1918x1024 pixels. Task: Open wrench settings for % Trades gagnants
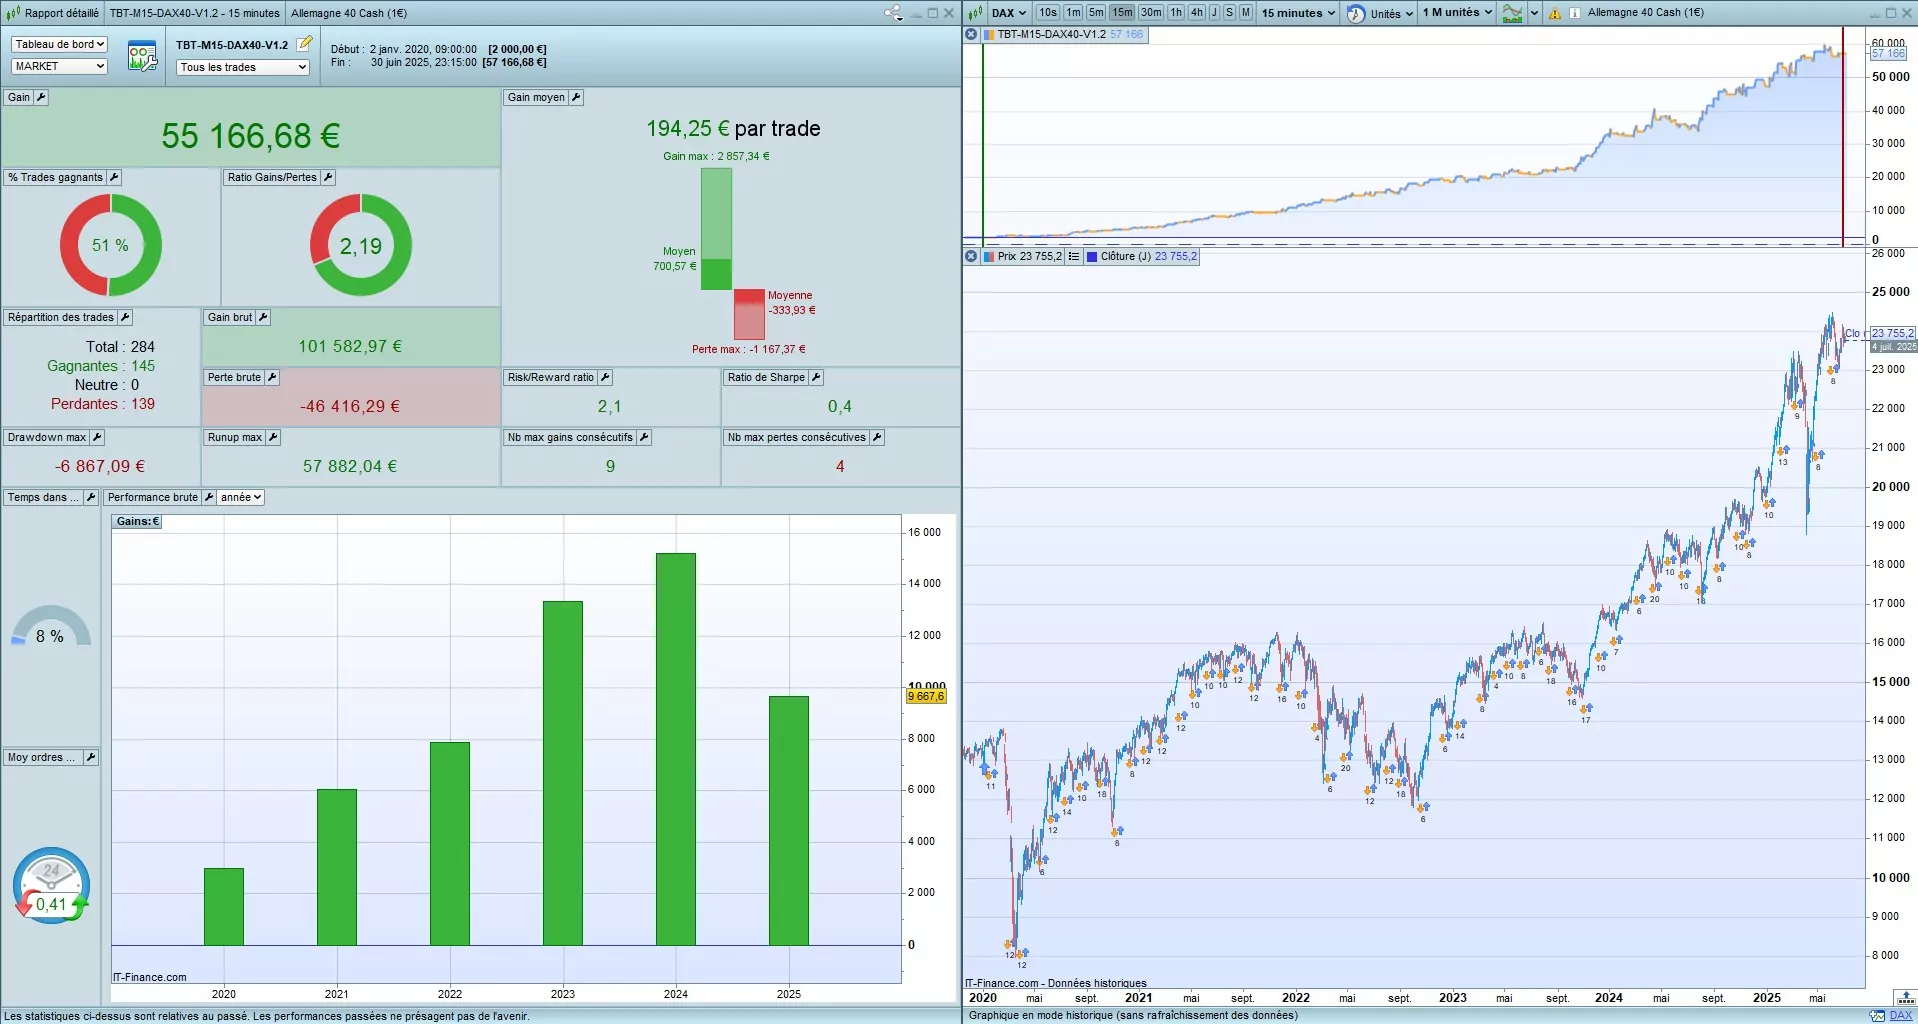tap(114, 177)
